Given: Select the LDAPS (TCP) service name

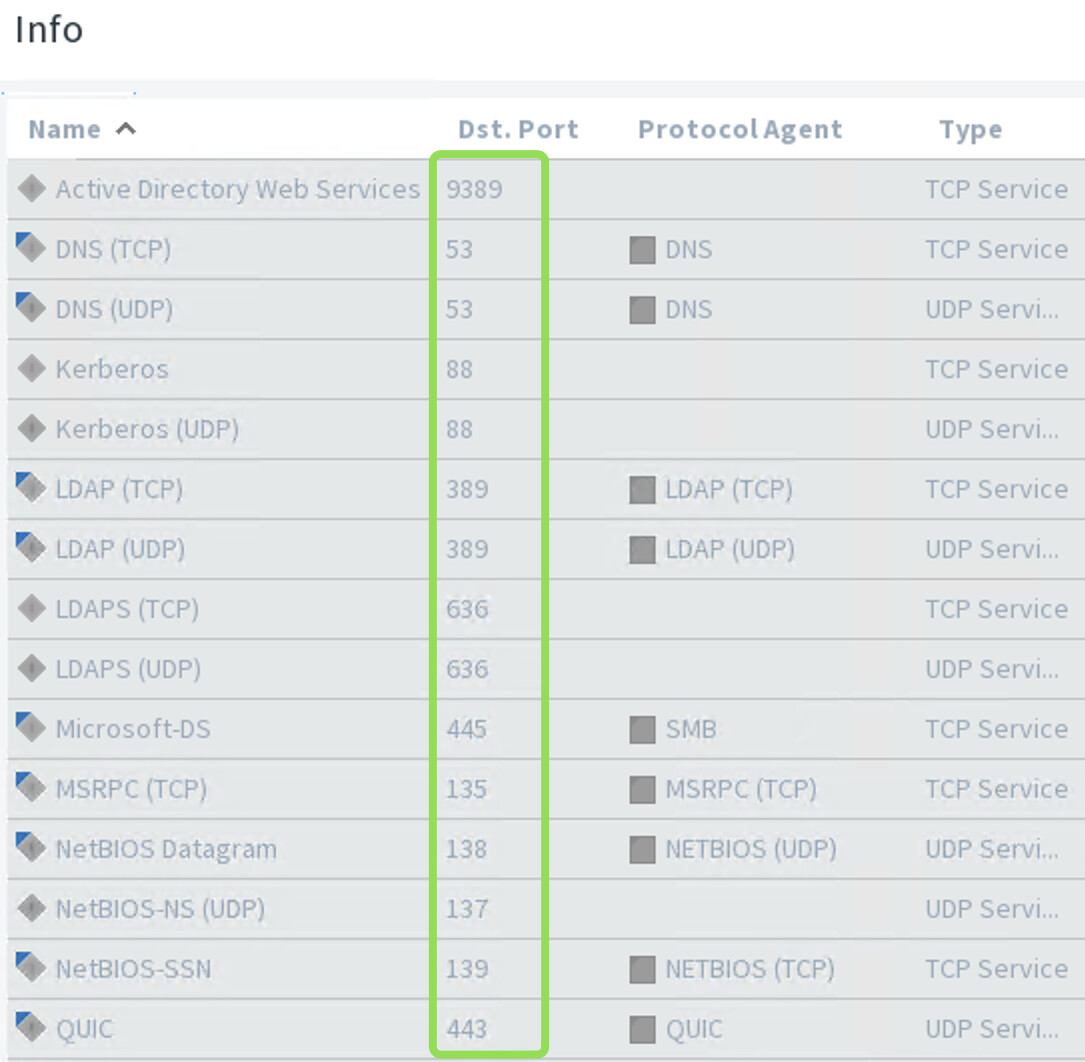Looking at the screenshot, I should (x=127, y=609).
